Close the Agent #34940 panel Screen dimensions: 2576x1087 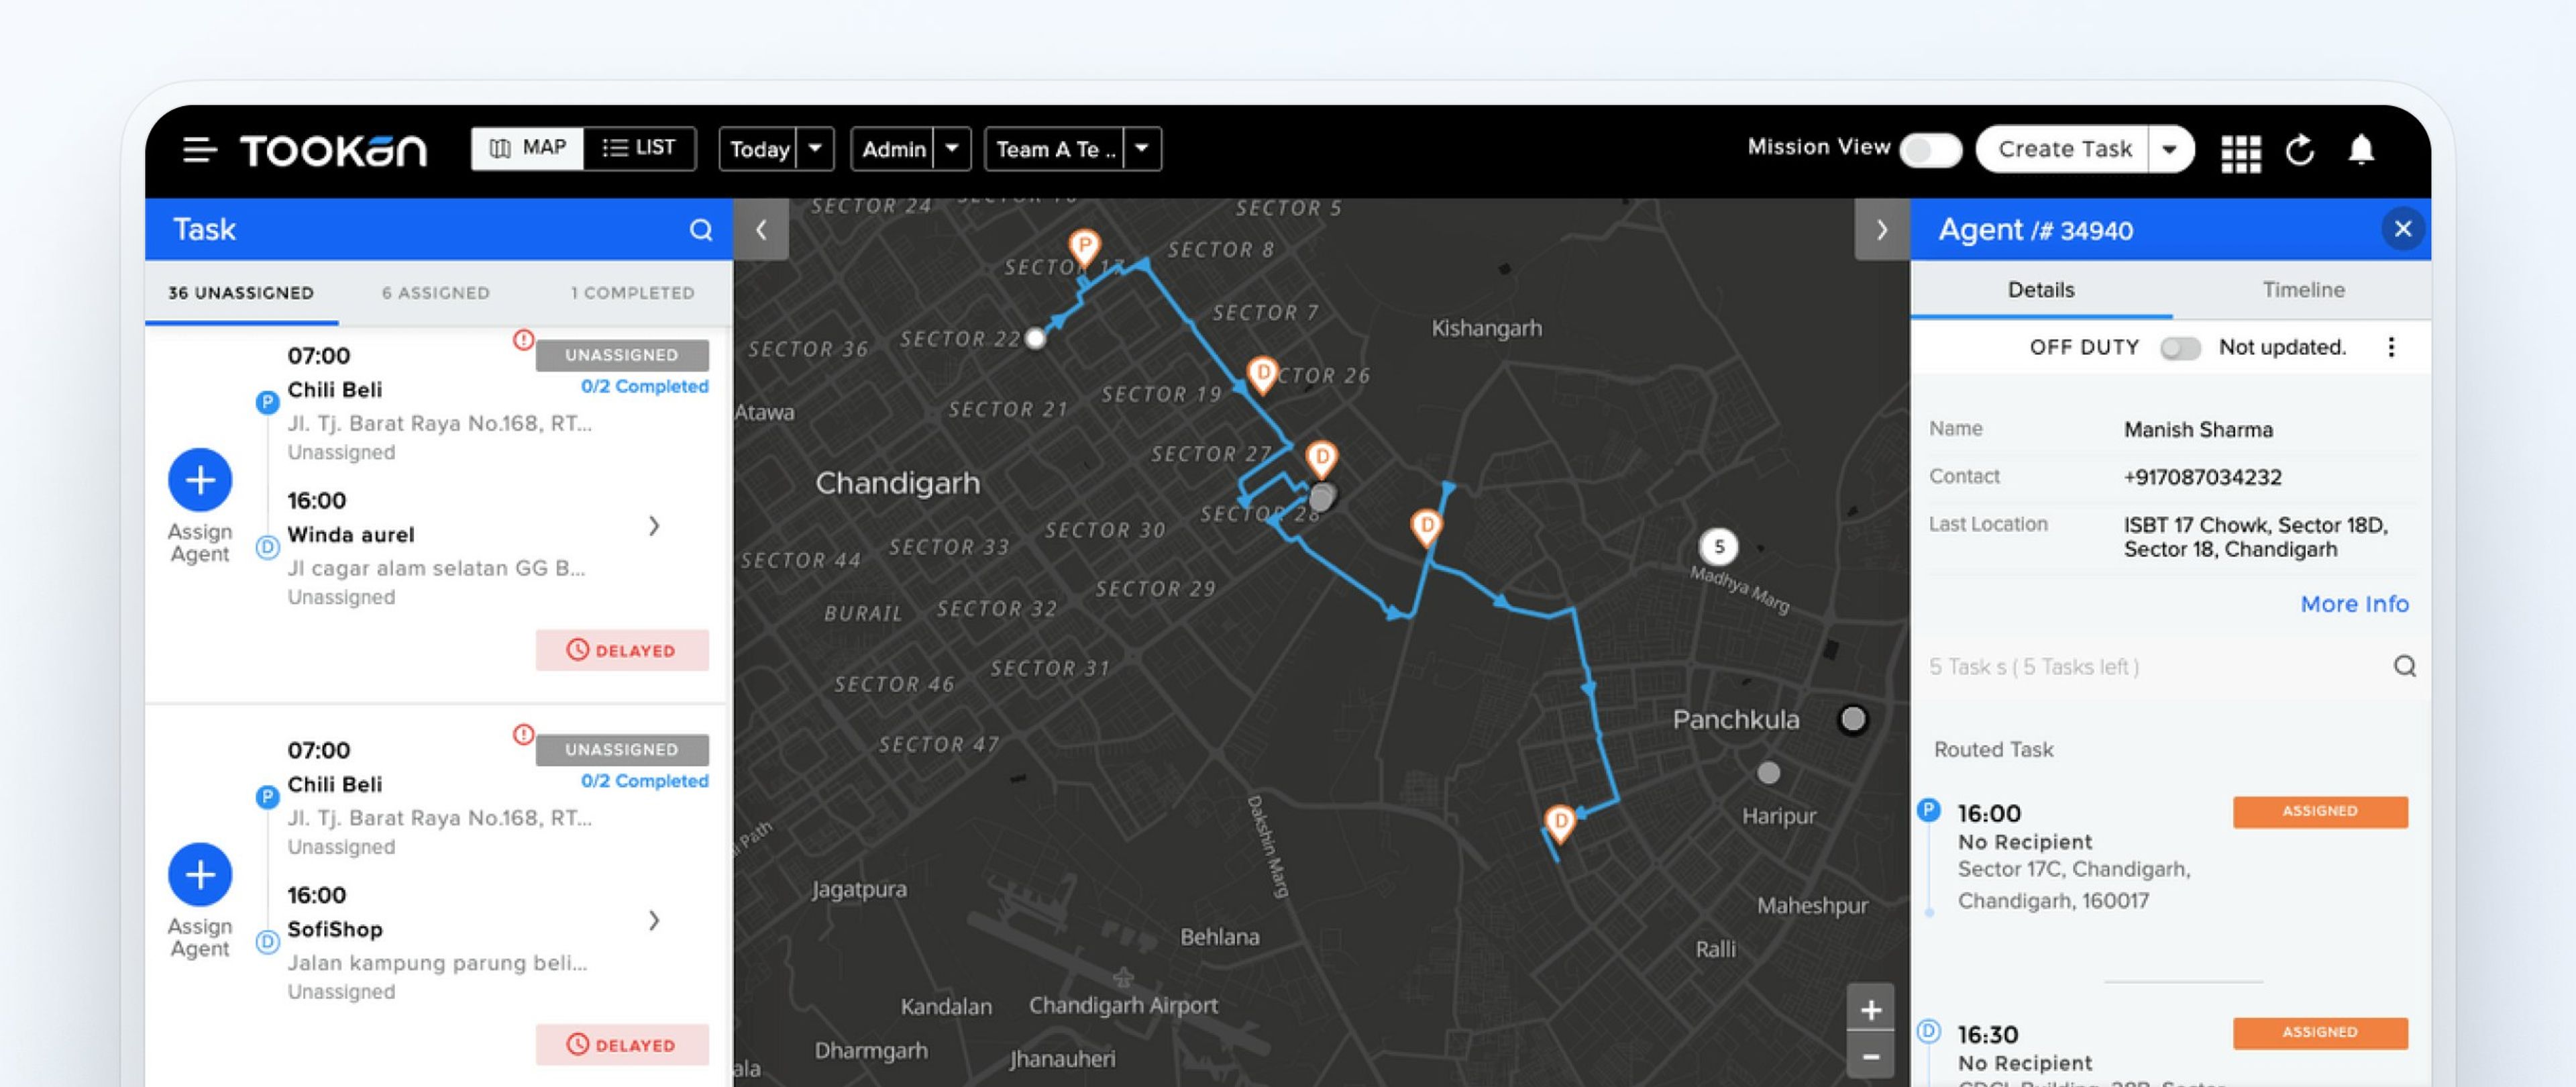tap(2403, 230)
